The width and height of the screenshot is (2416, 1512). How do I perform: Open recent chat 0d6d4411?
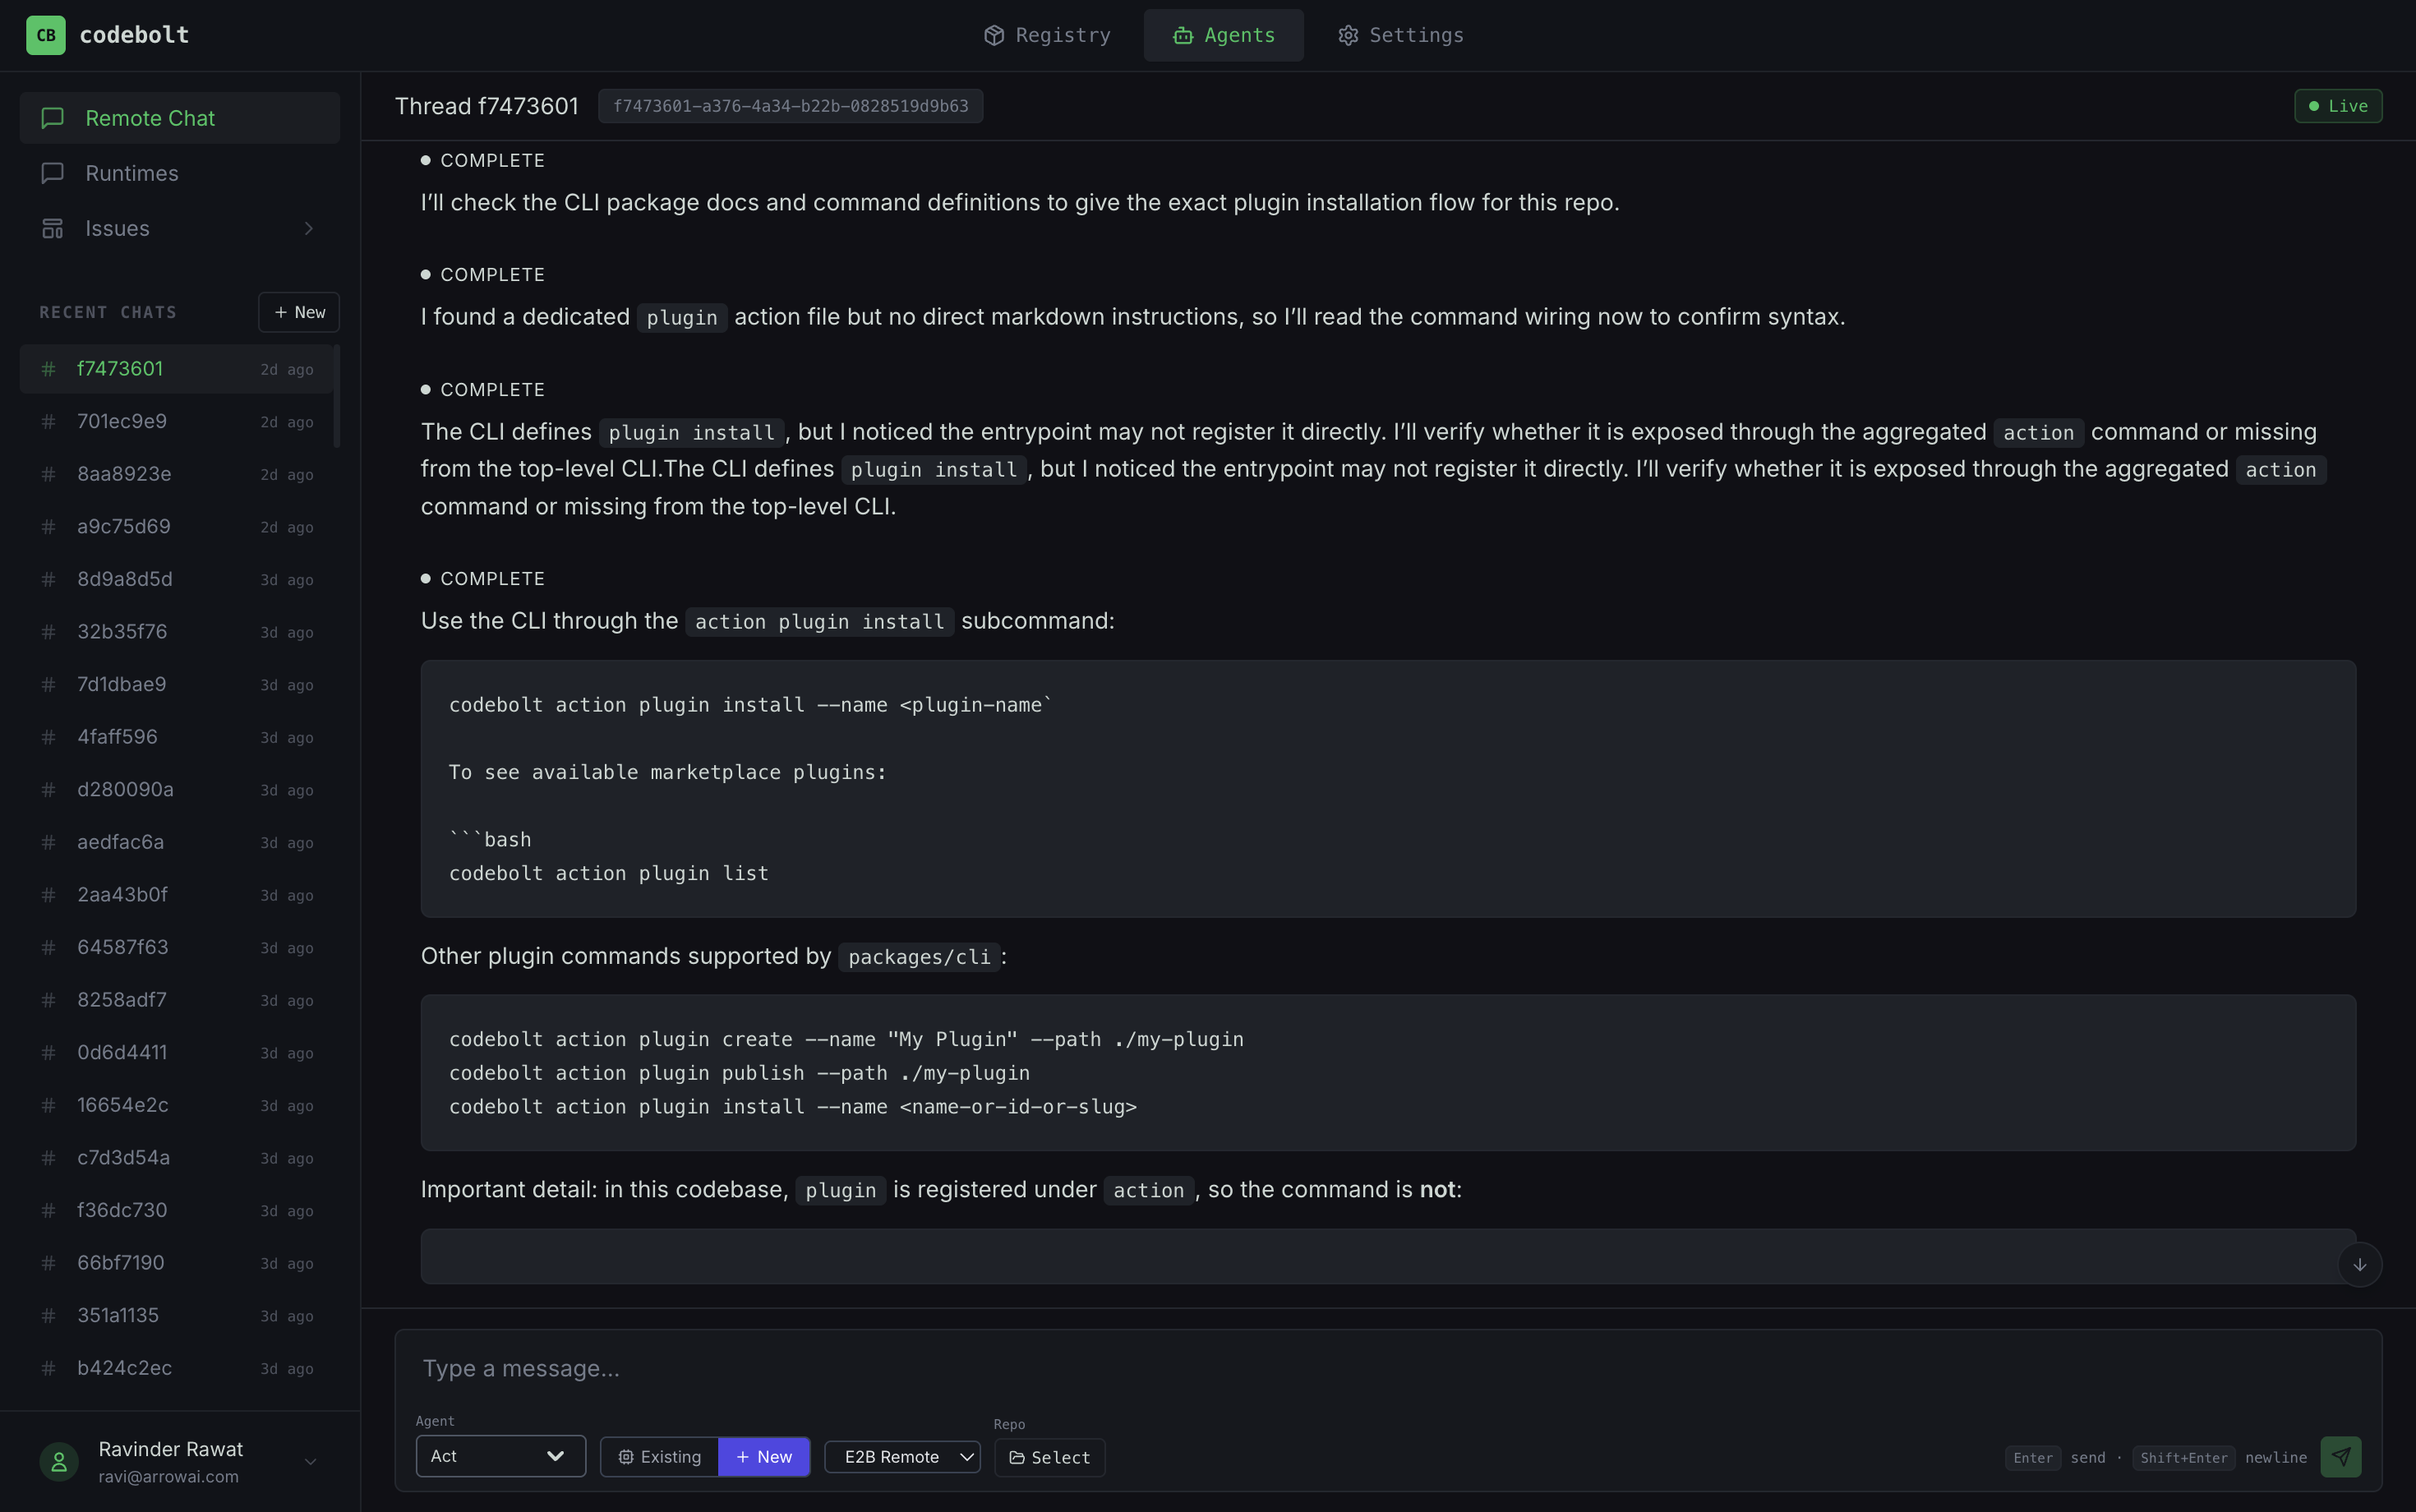point(176,1052)
